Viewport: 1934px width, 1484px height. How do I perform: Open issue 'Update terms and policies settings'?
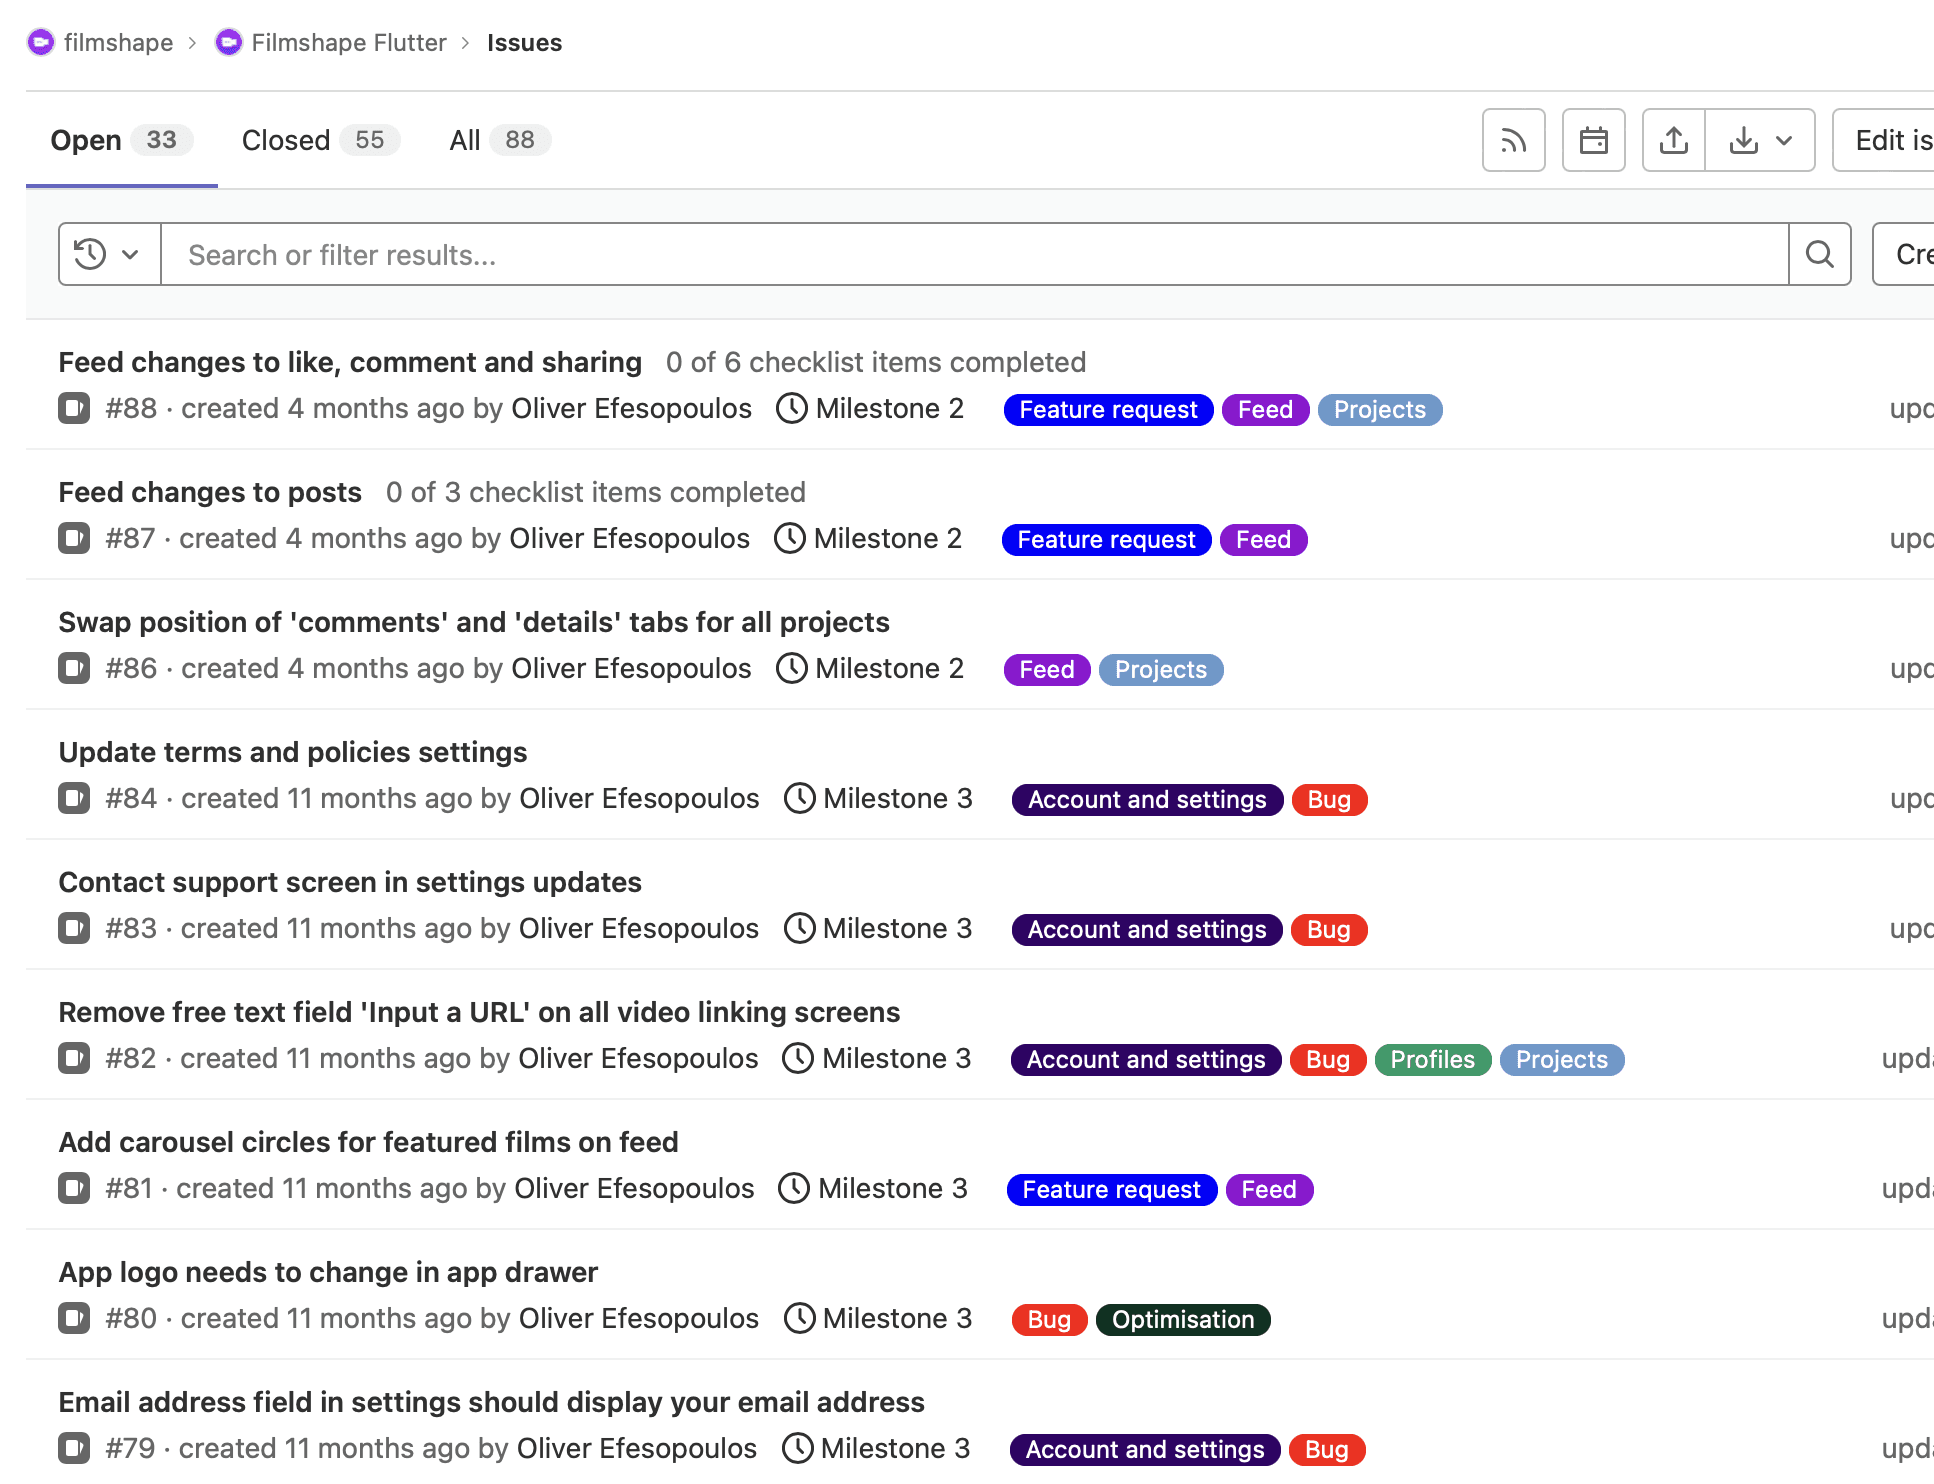pyautogui.click(x=292, y=752)
